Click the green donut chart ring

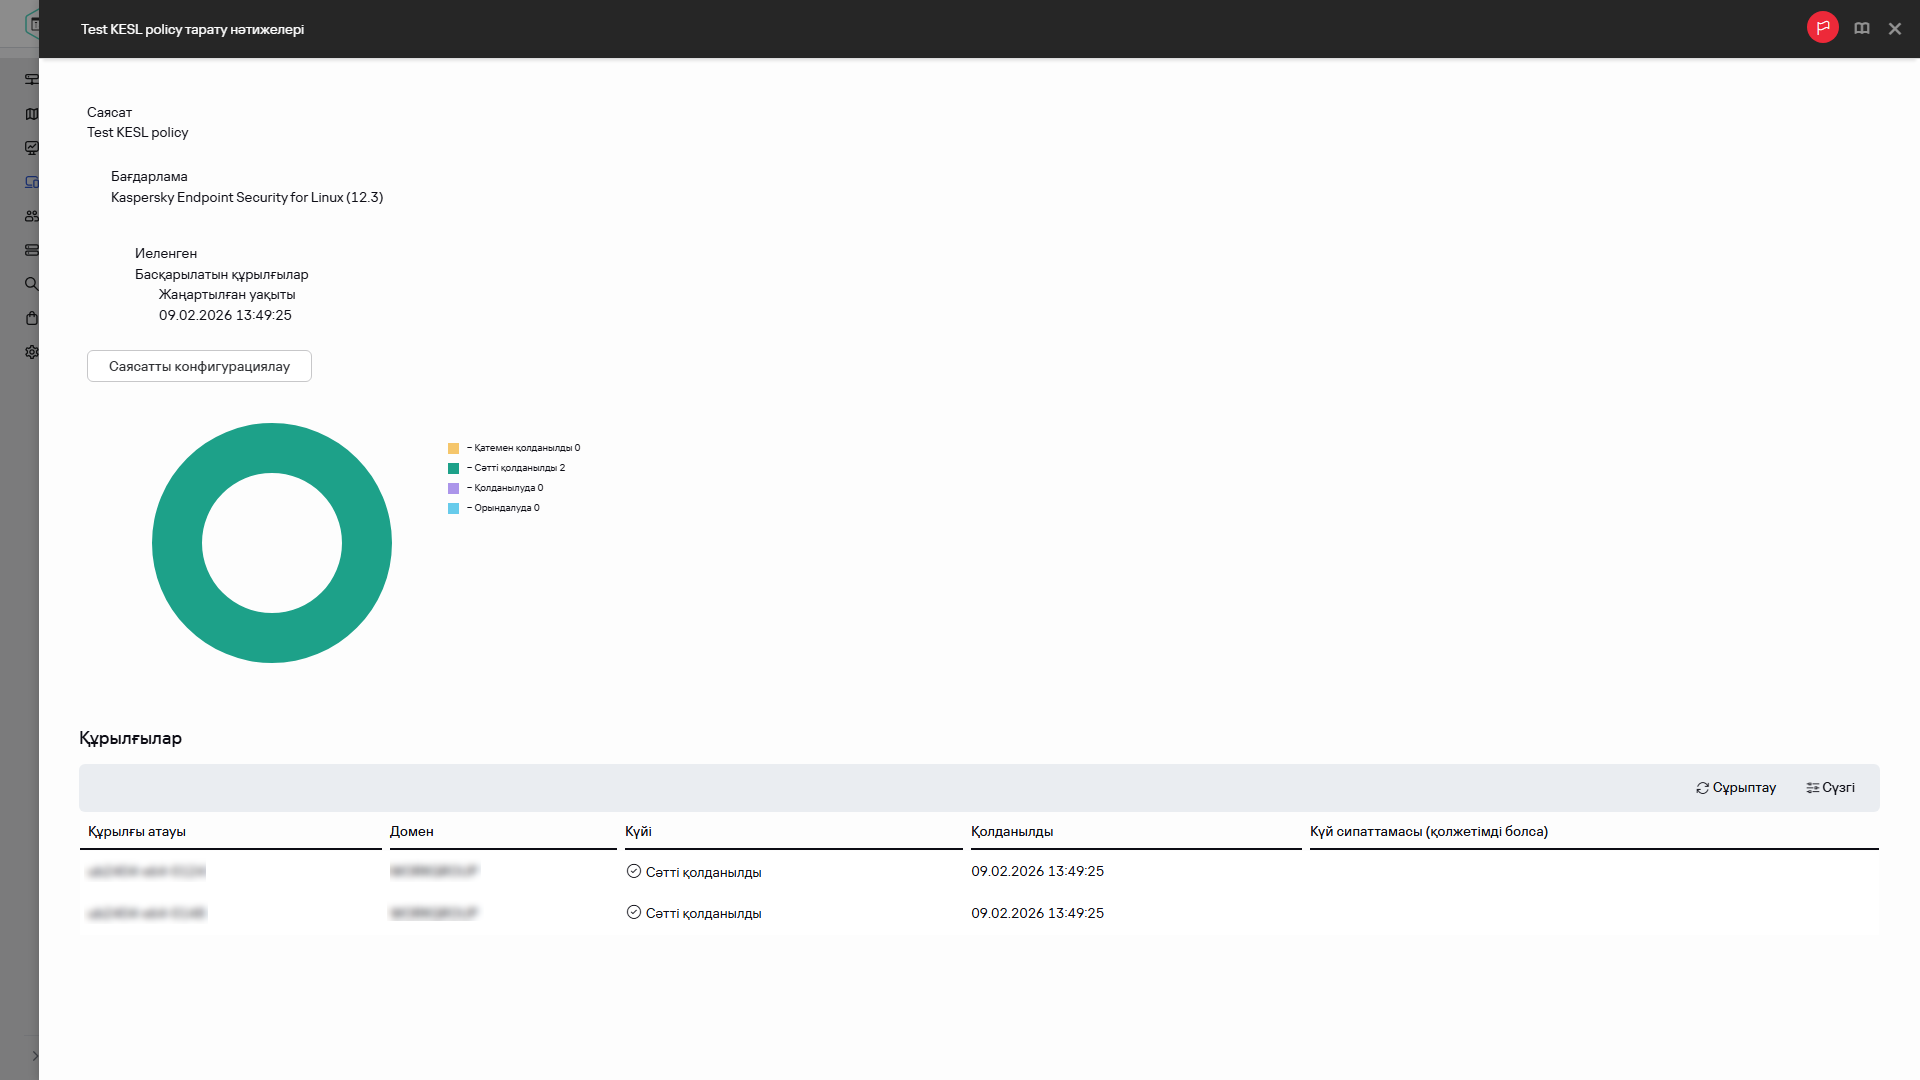pyautogui.click(x=177, y=543)
